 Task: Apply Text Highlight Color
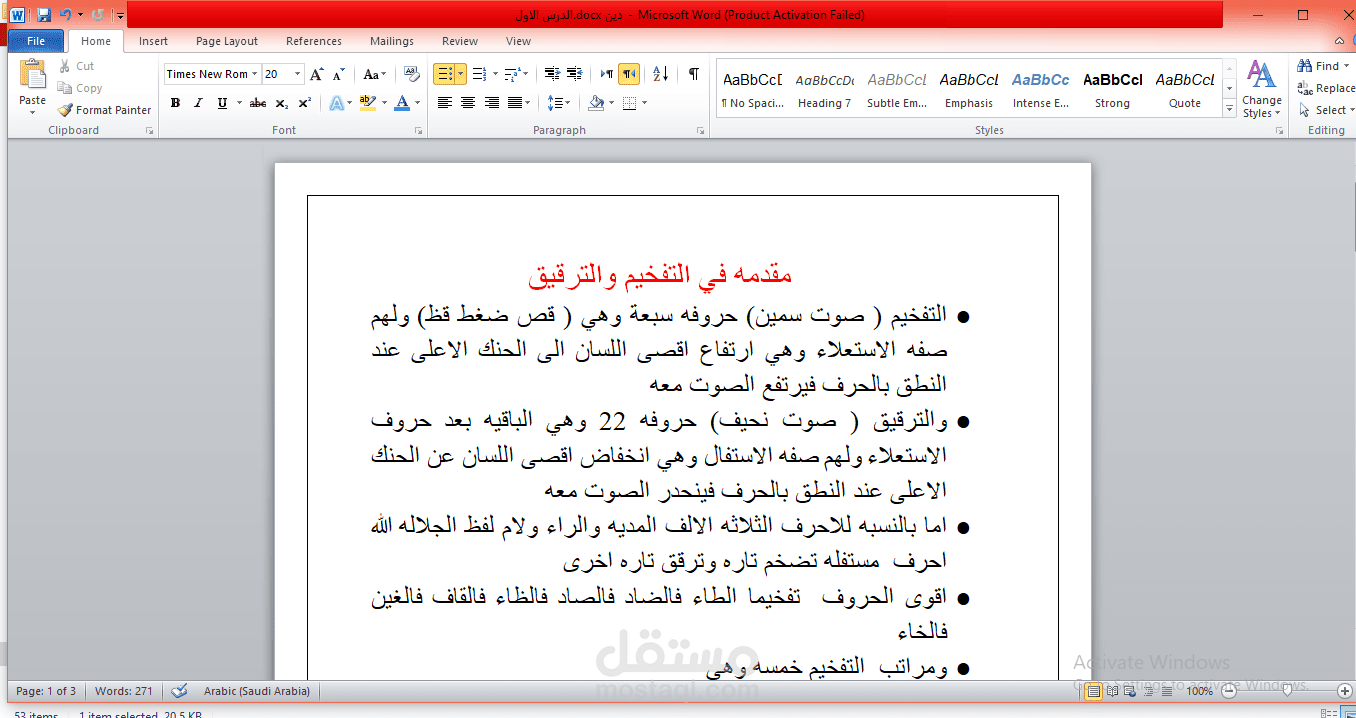click(367, 103)
